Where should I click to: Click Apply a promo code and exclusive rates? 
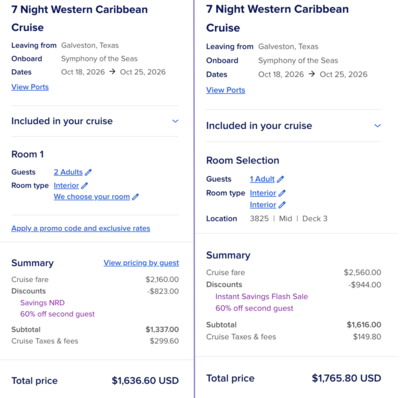tap(81, 228)
